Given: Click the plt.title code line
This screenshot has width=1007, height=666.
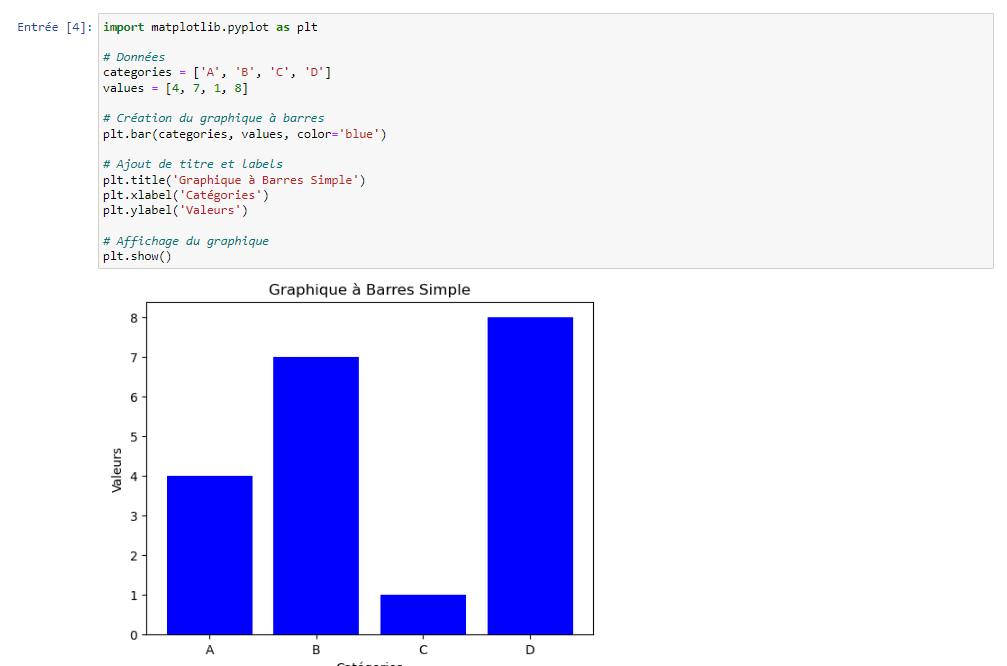Looking at the screenshot, I should [234, 180].
